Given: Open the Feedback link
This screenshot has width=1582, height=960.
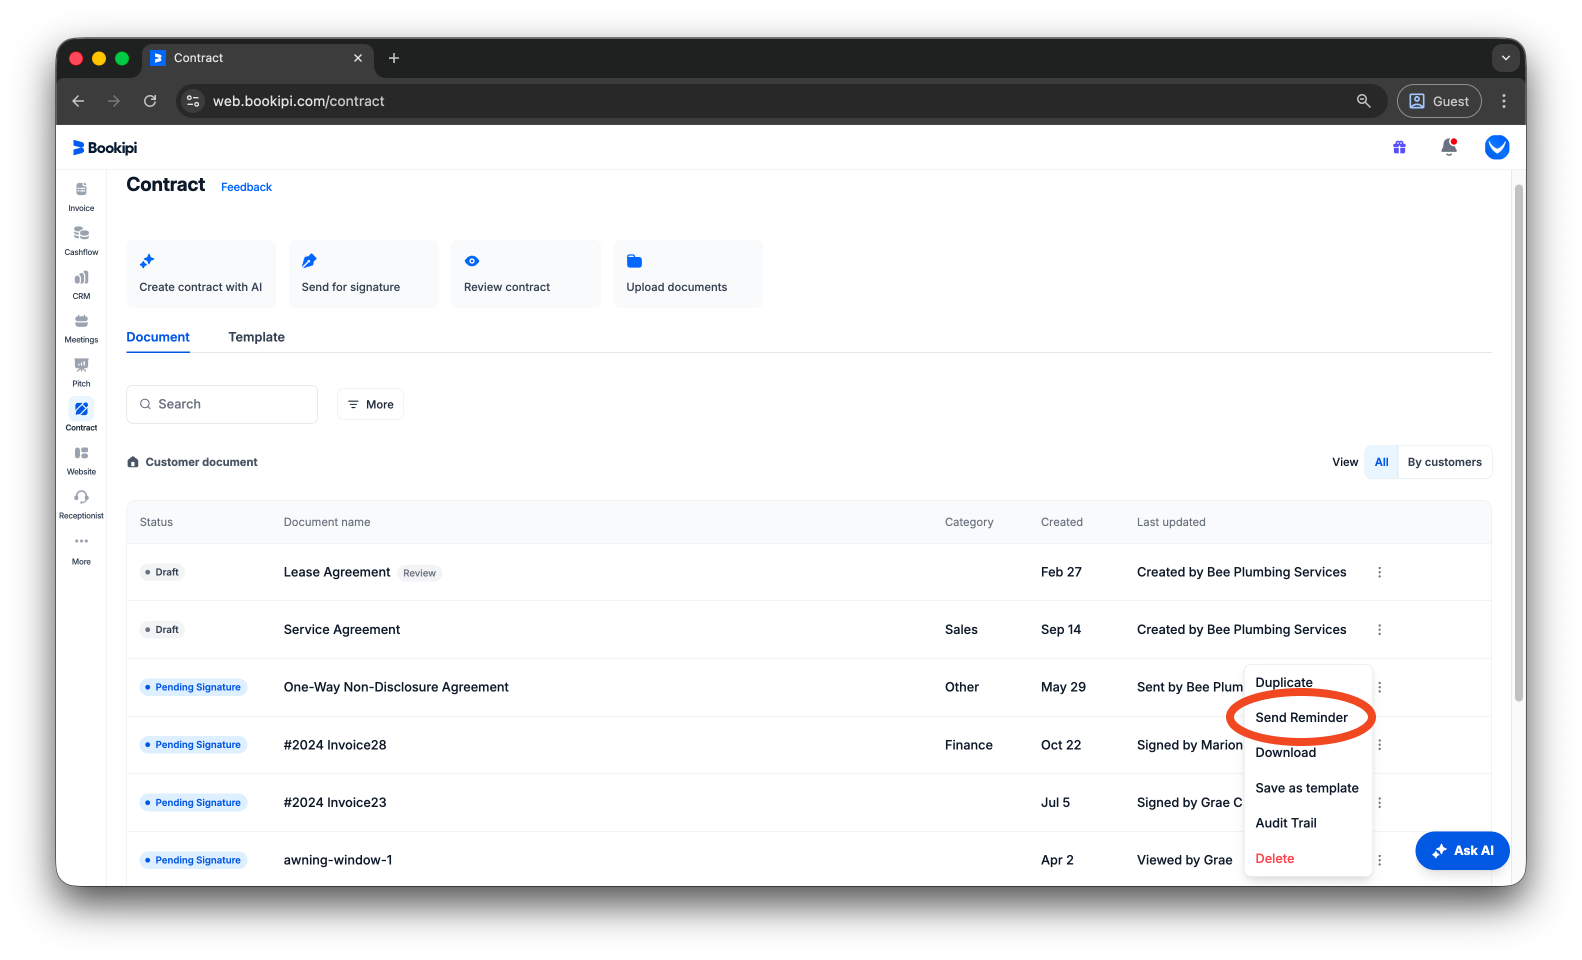Looking at the screenshot, I should tap(246, 187).
